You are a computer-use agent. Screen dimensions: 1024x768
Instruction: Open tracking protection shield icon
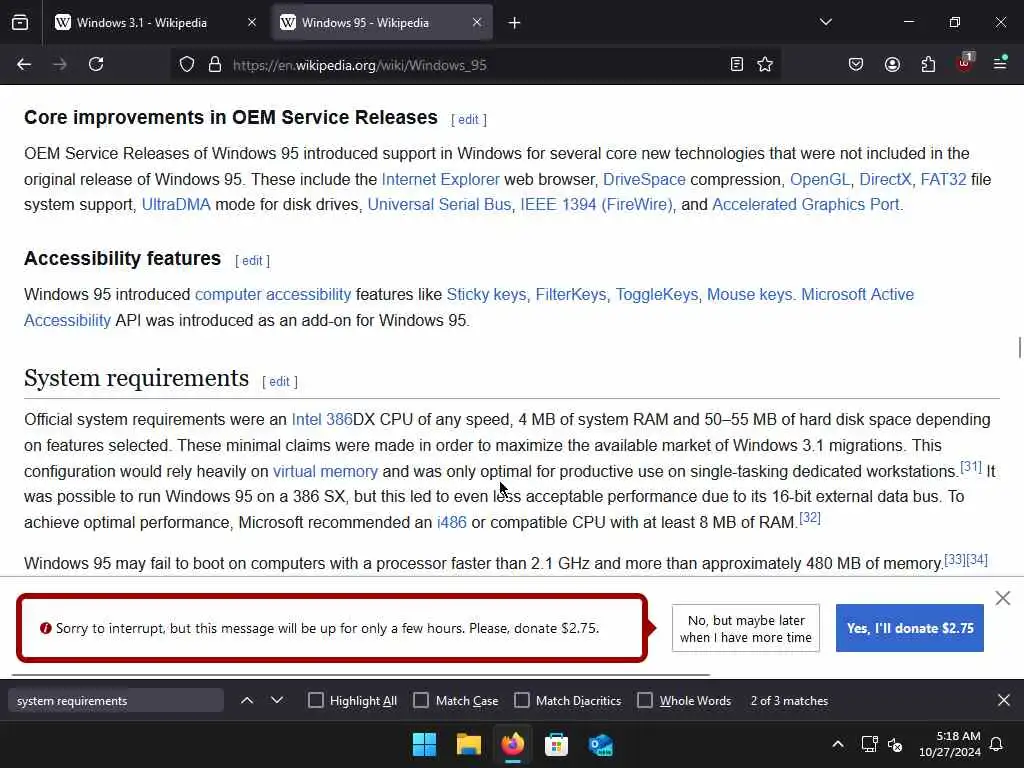click(187, 65)
